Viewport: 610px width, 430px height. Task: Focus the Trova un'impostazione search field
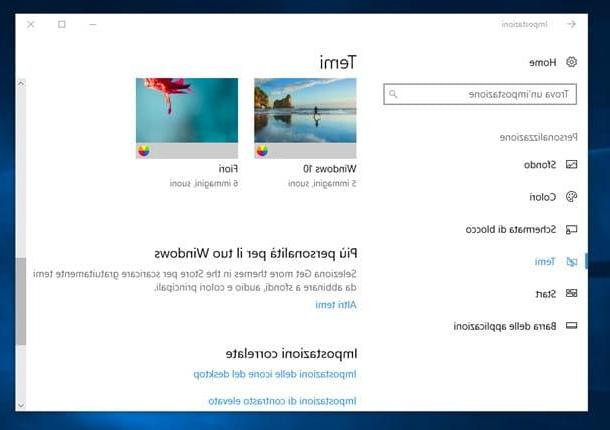tap(480, 94)
